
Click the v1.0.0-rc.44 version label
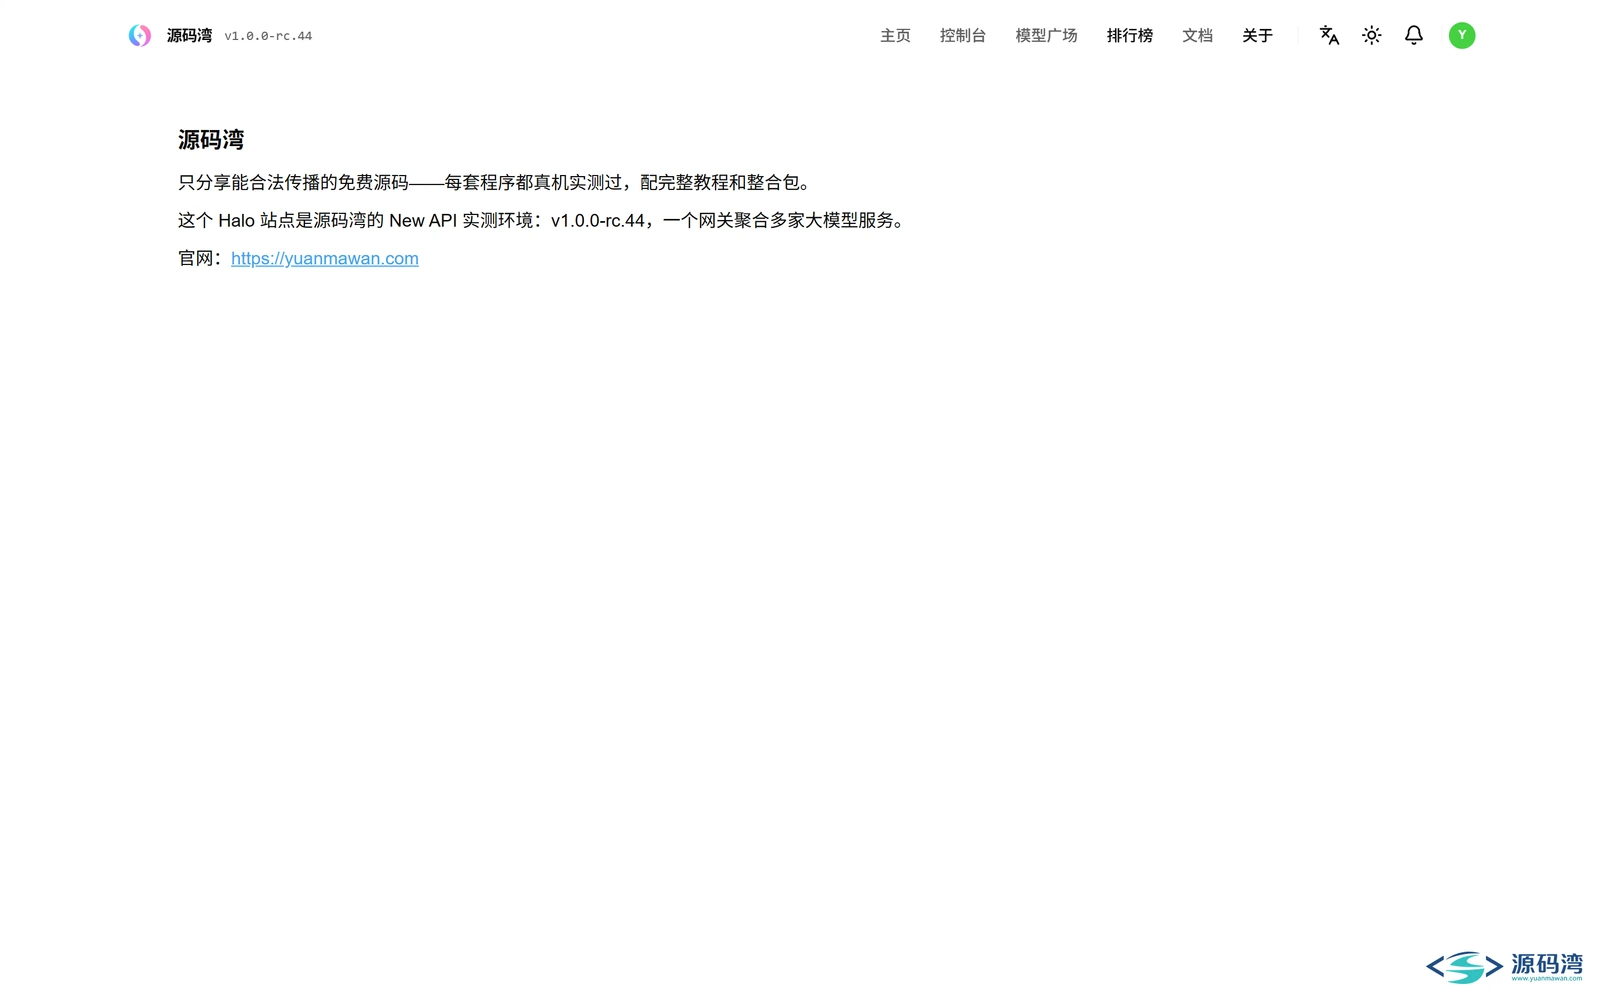coord(268,36)
